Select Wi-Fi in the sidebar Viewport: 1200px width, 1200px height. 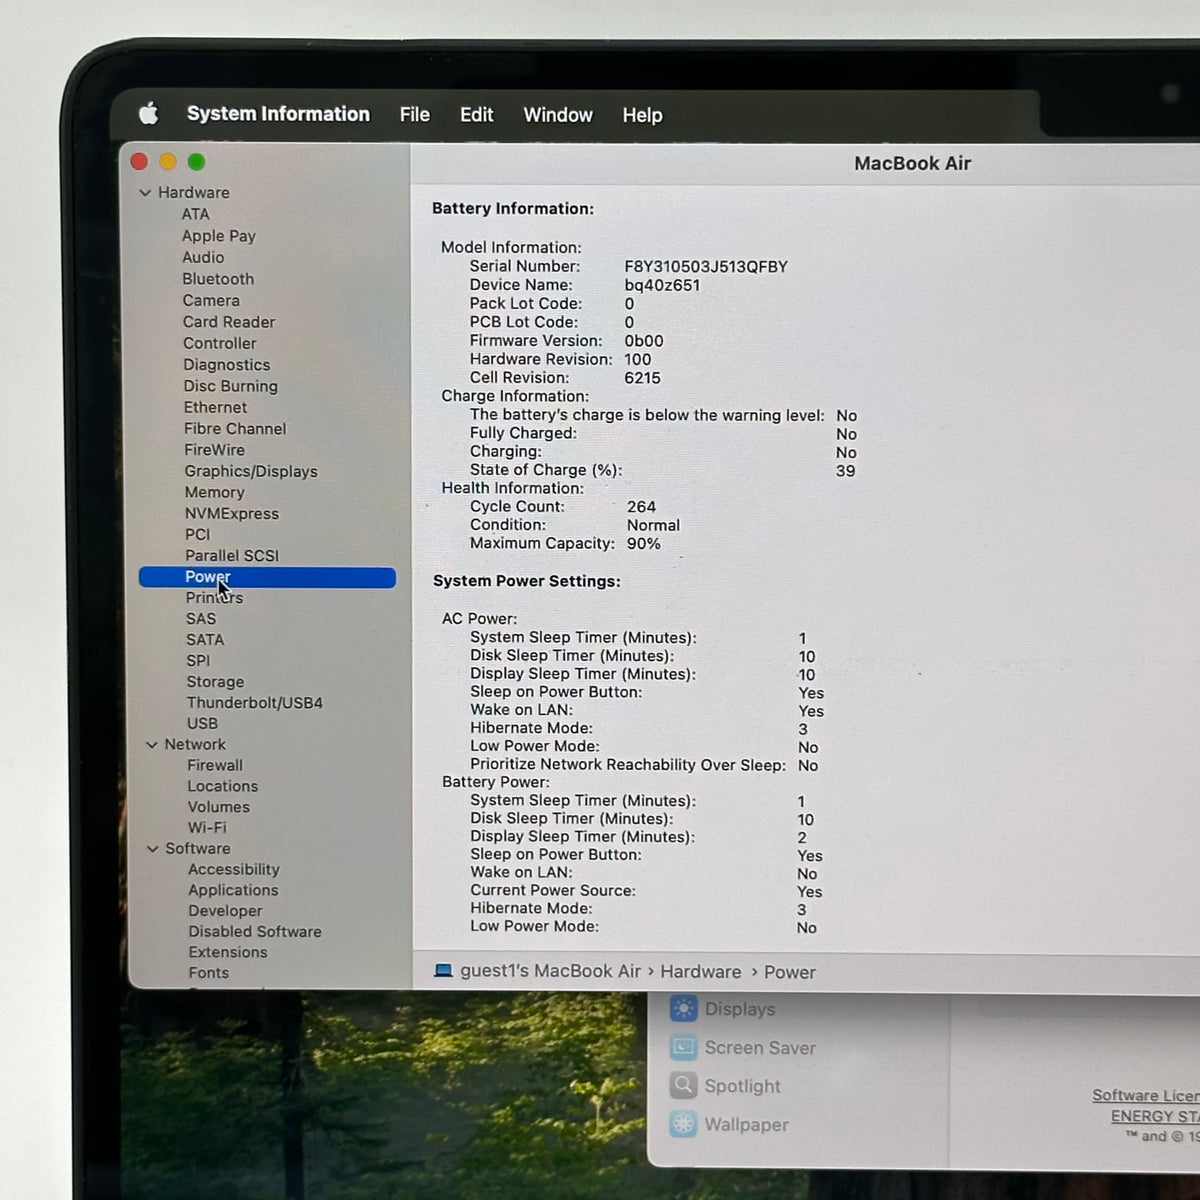pyautogui.click(x=207, y=827)
